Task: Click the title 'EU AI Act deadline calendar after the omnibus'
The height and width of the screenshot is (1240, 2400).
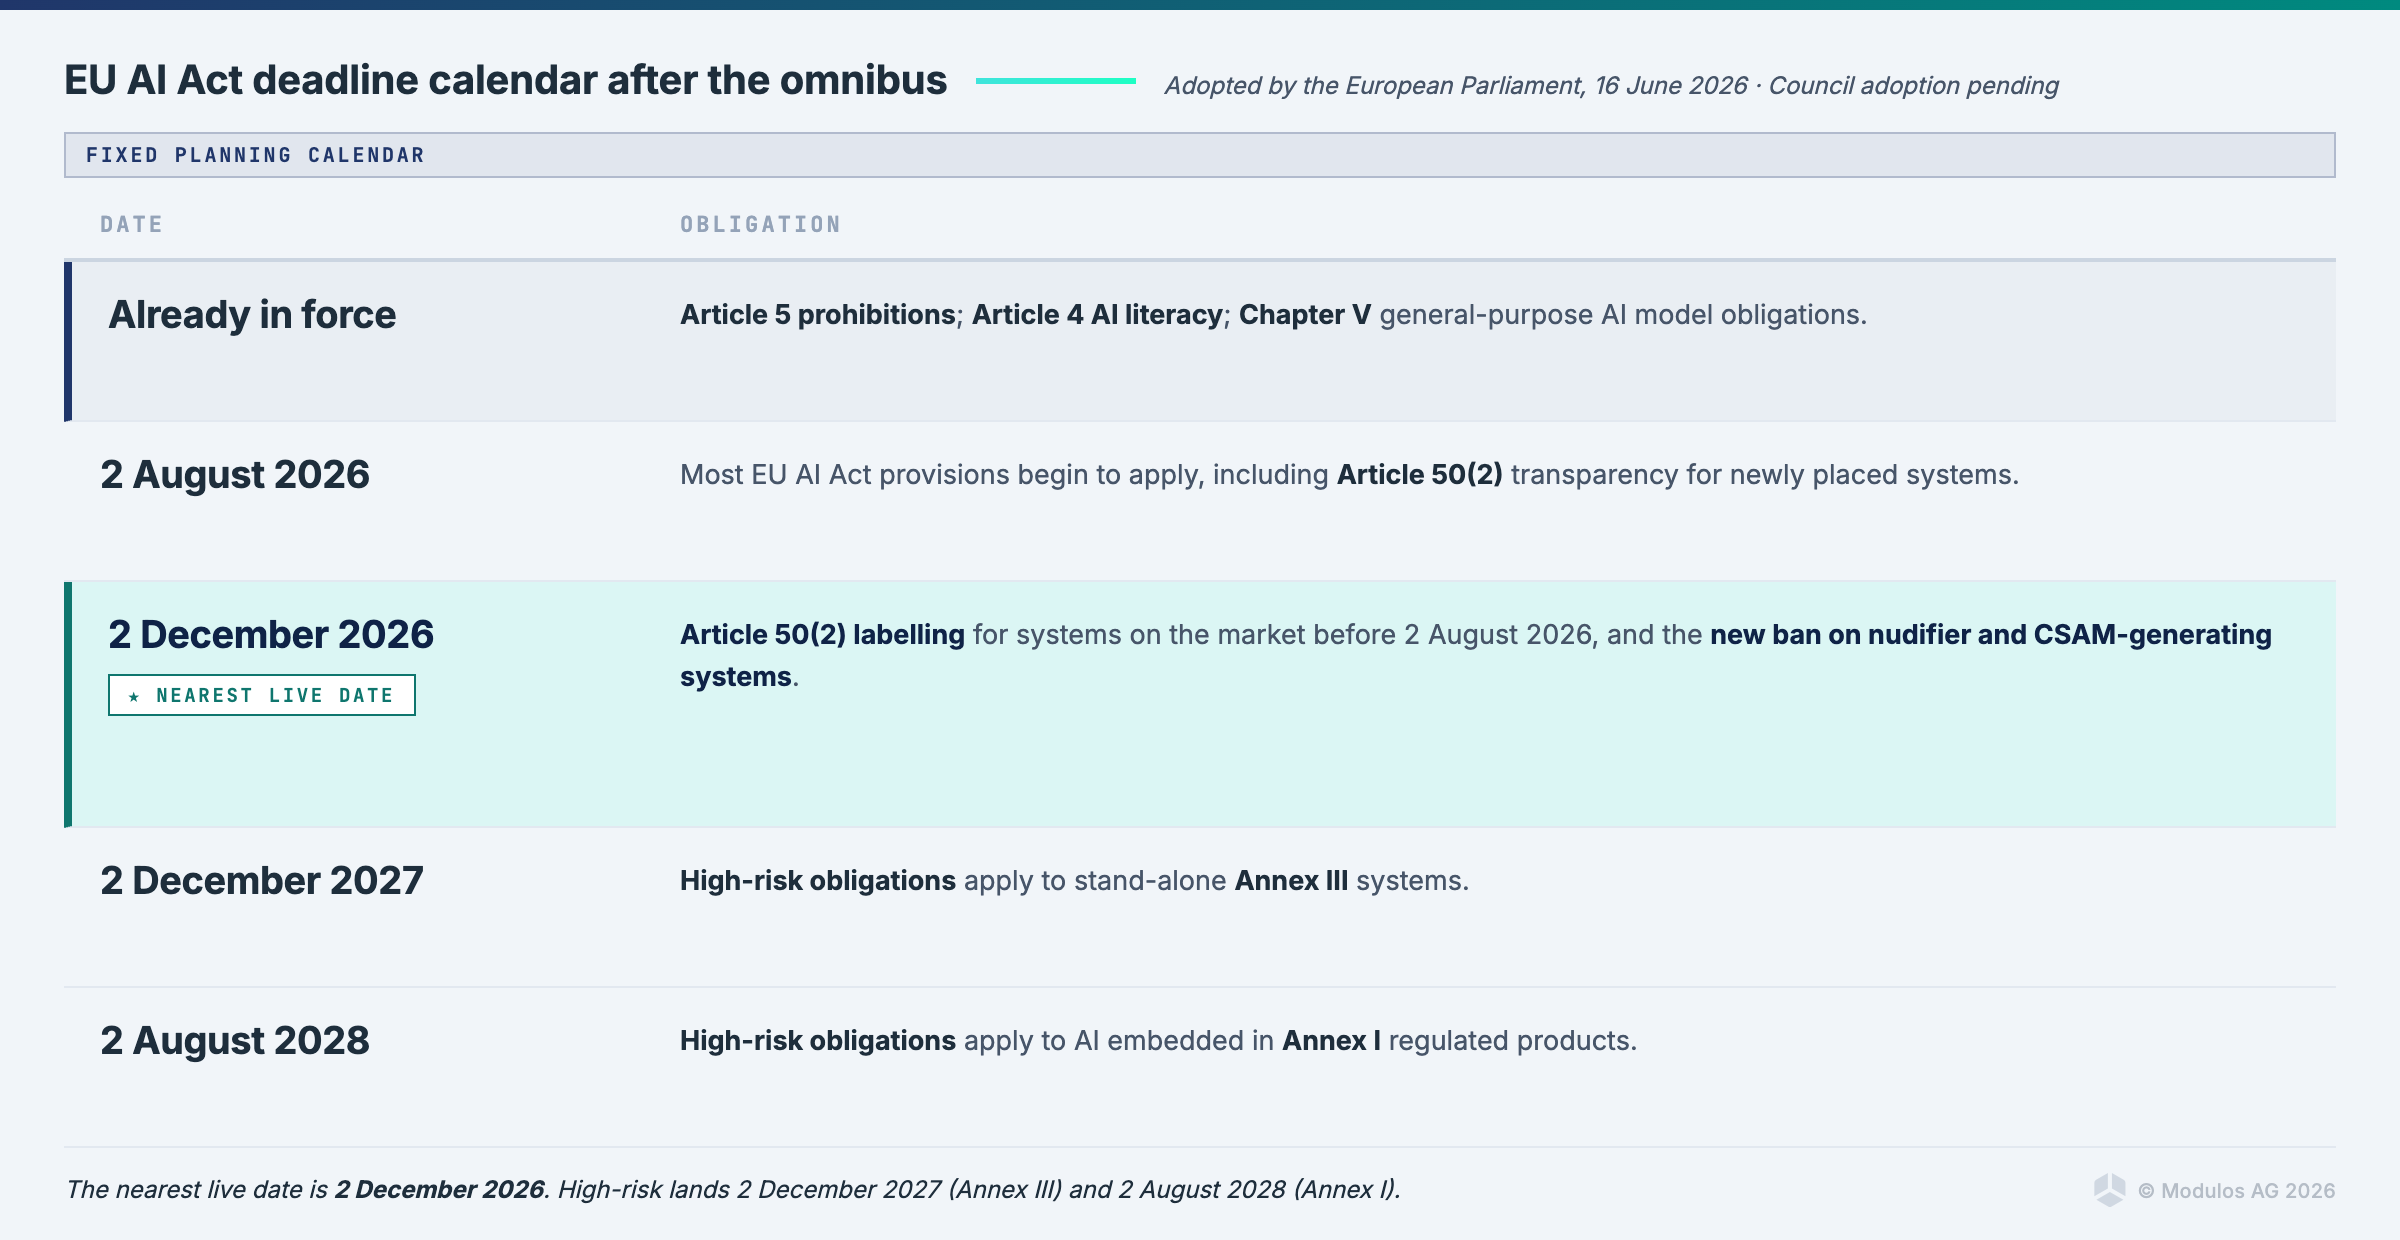Action: click(x=506, y=80)
